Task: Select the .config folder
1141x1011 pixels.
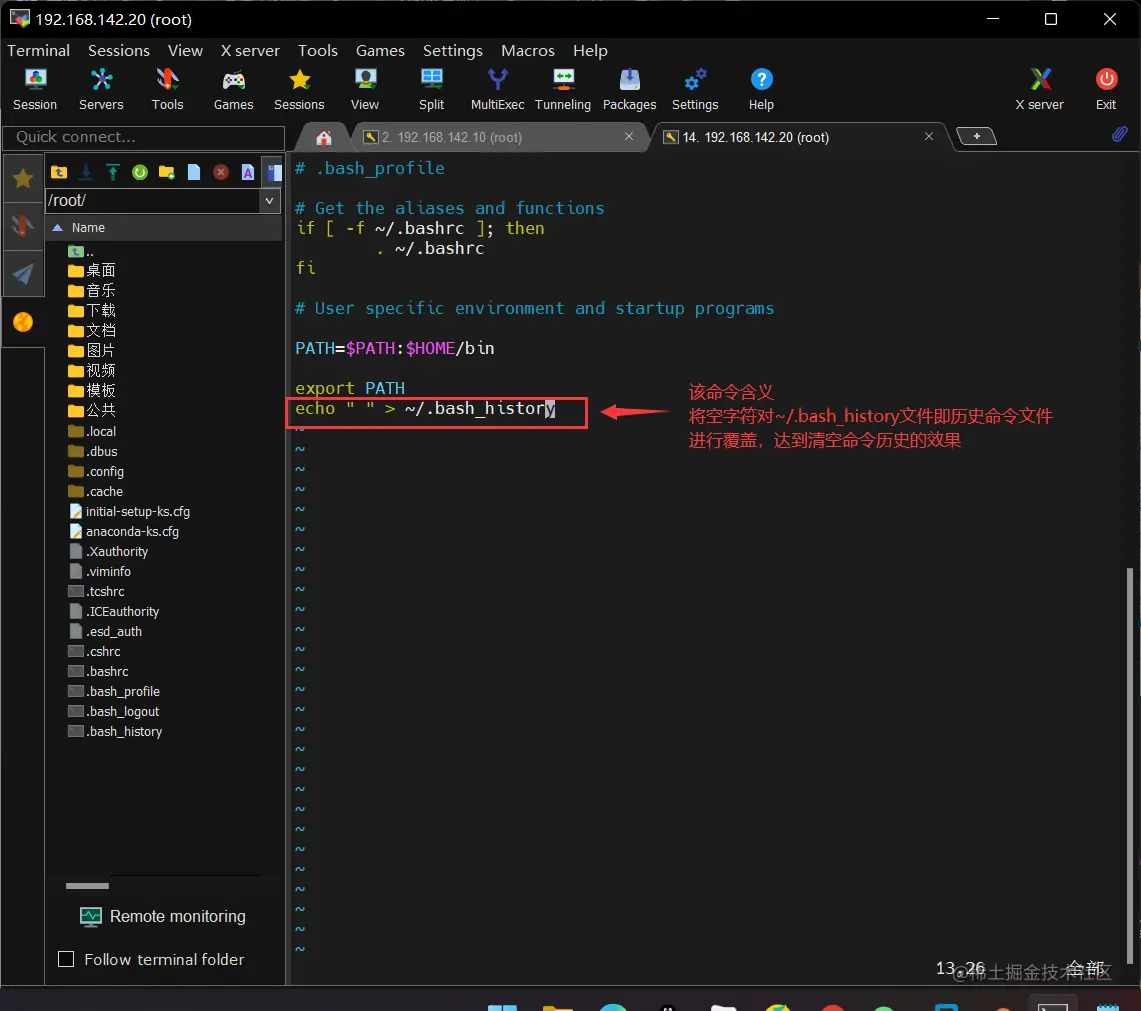Action: tap(95, 471)
